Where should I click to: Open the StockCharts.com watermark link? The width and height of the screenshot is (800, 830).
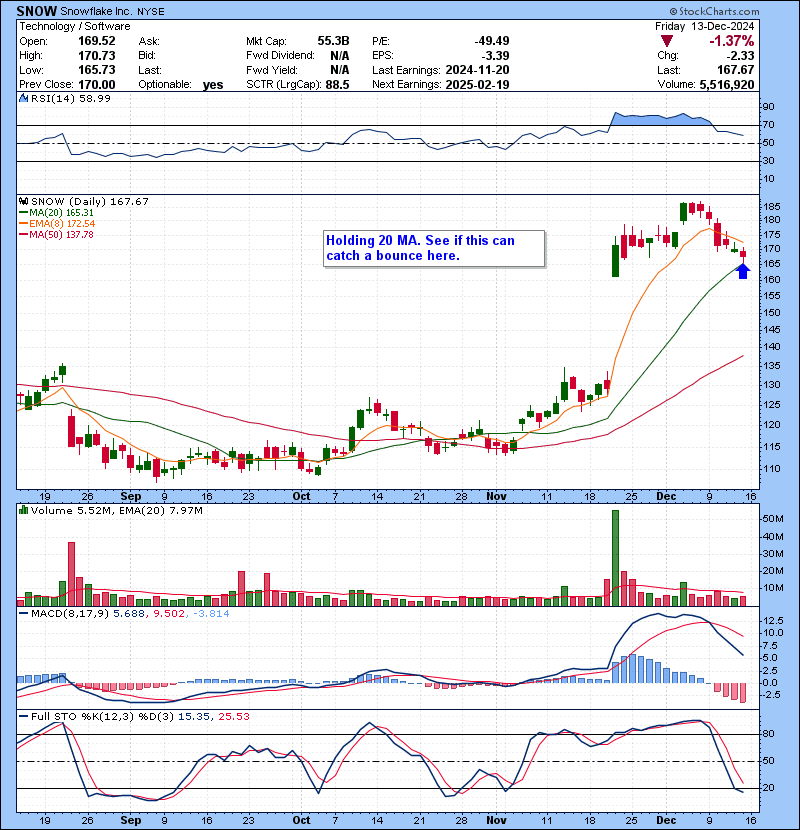714,11
